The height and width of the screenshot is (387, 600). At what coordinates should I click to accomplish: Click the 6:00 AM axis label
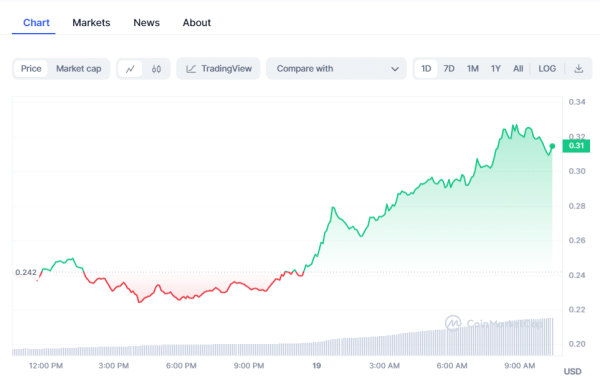pos(452,366)
